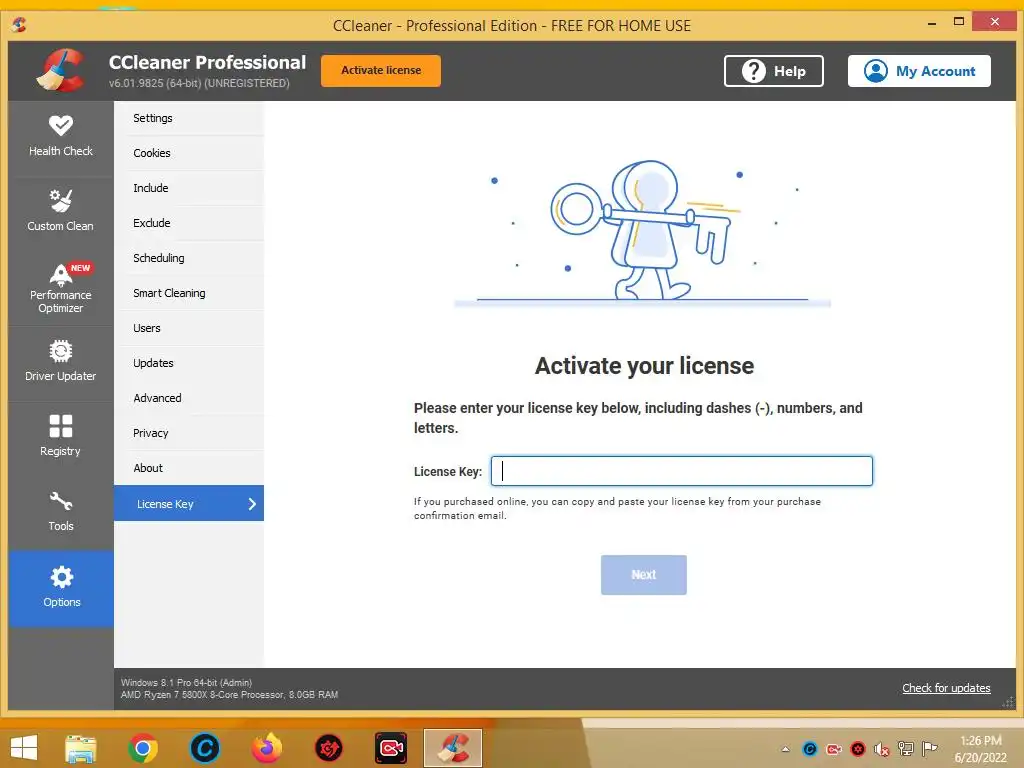Screen dimensions: 1024x768
Task: Open the blue C app on taskbar
Action: (x=204, y=748)
